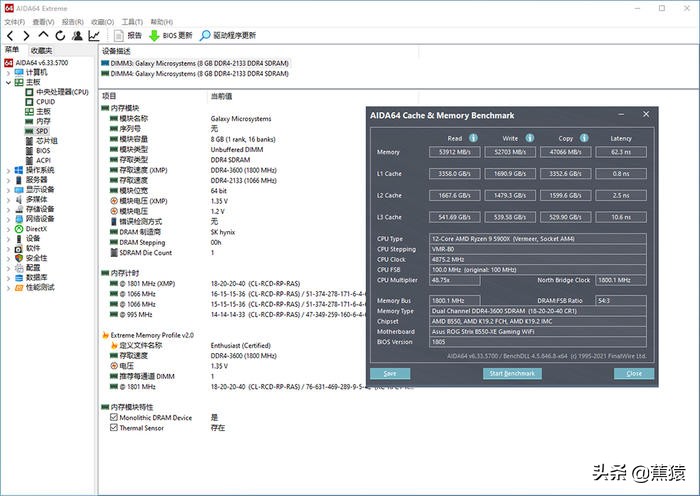Click the Close button in benchmark window
This screenshot has width=700, height=496.
point(634,374)
